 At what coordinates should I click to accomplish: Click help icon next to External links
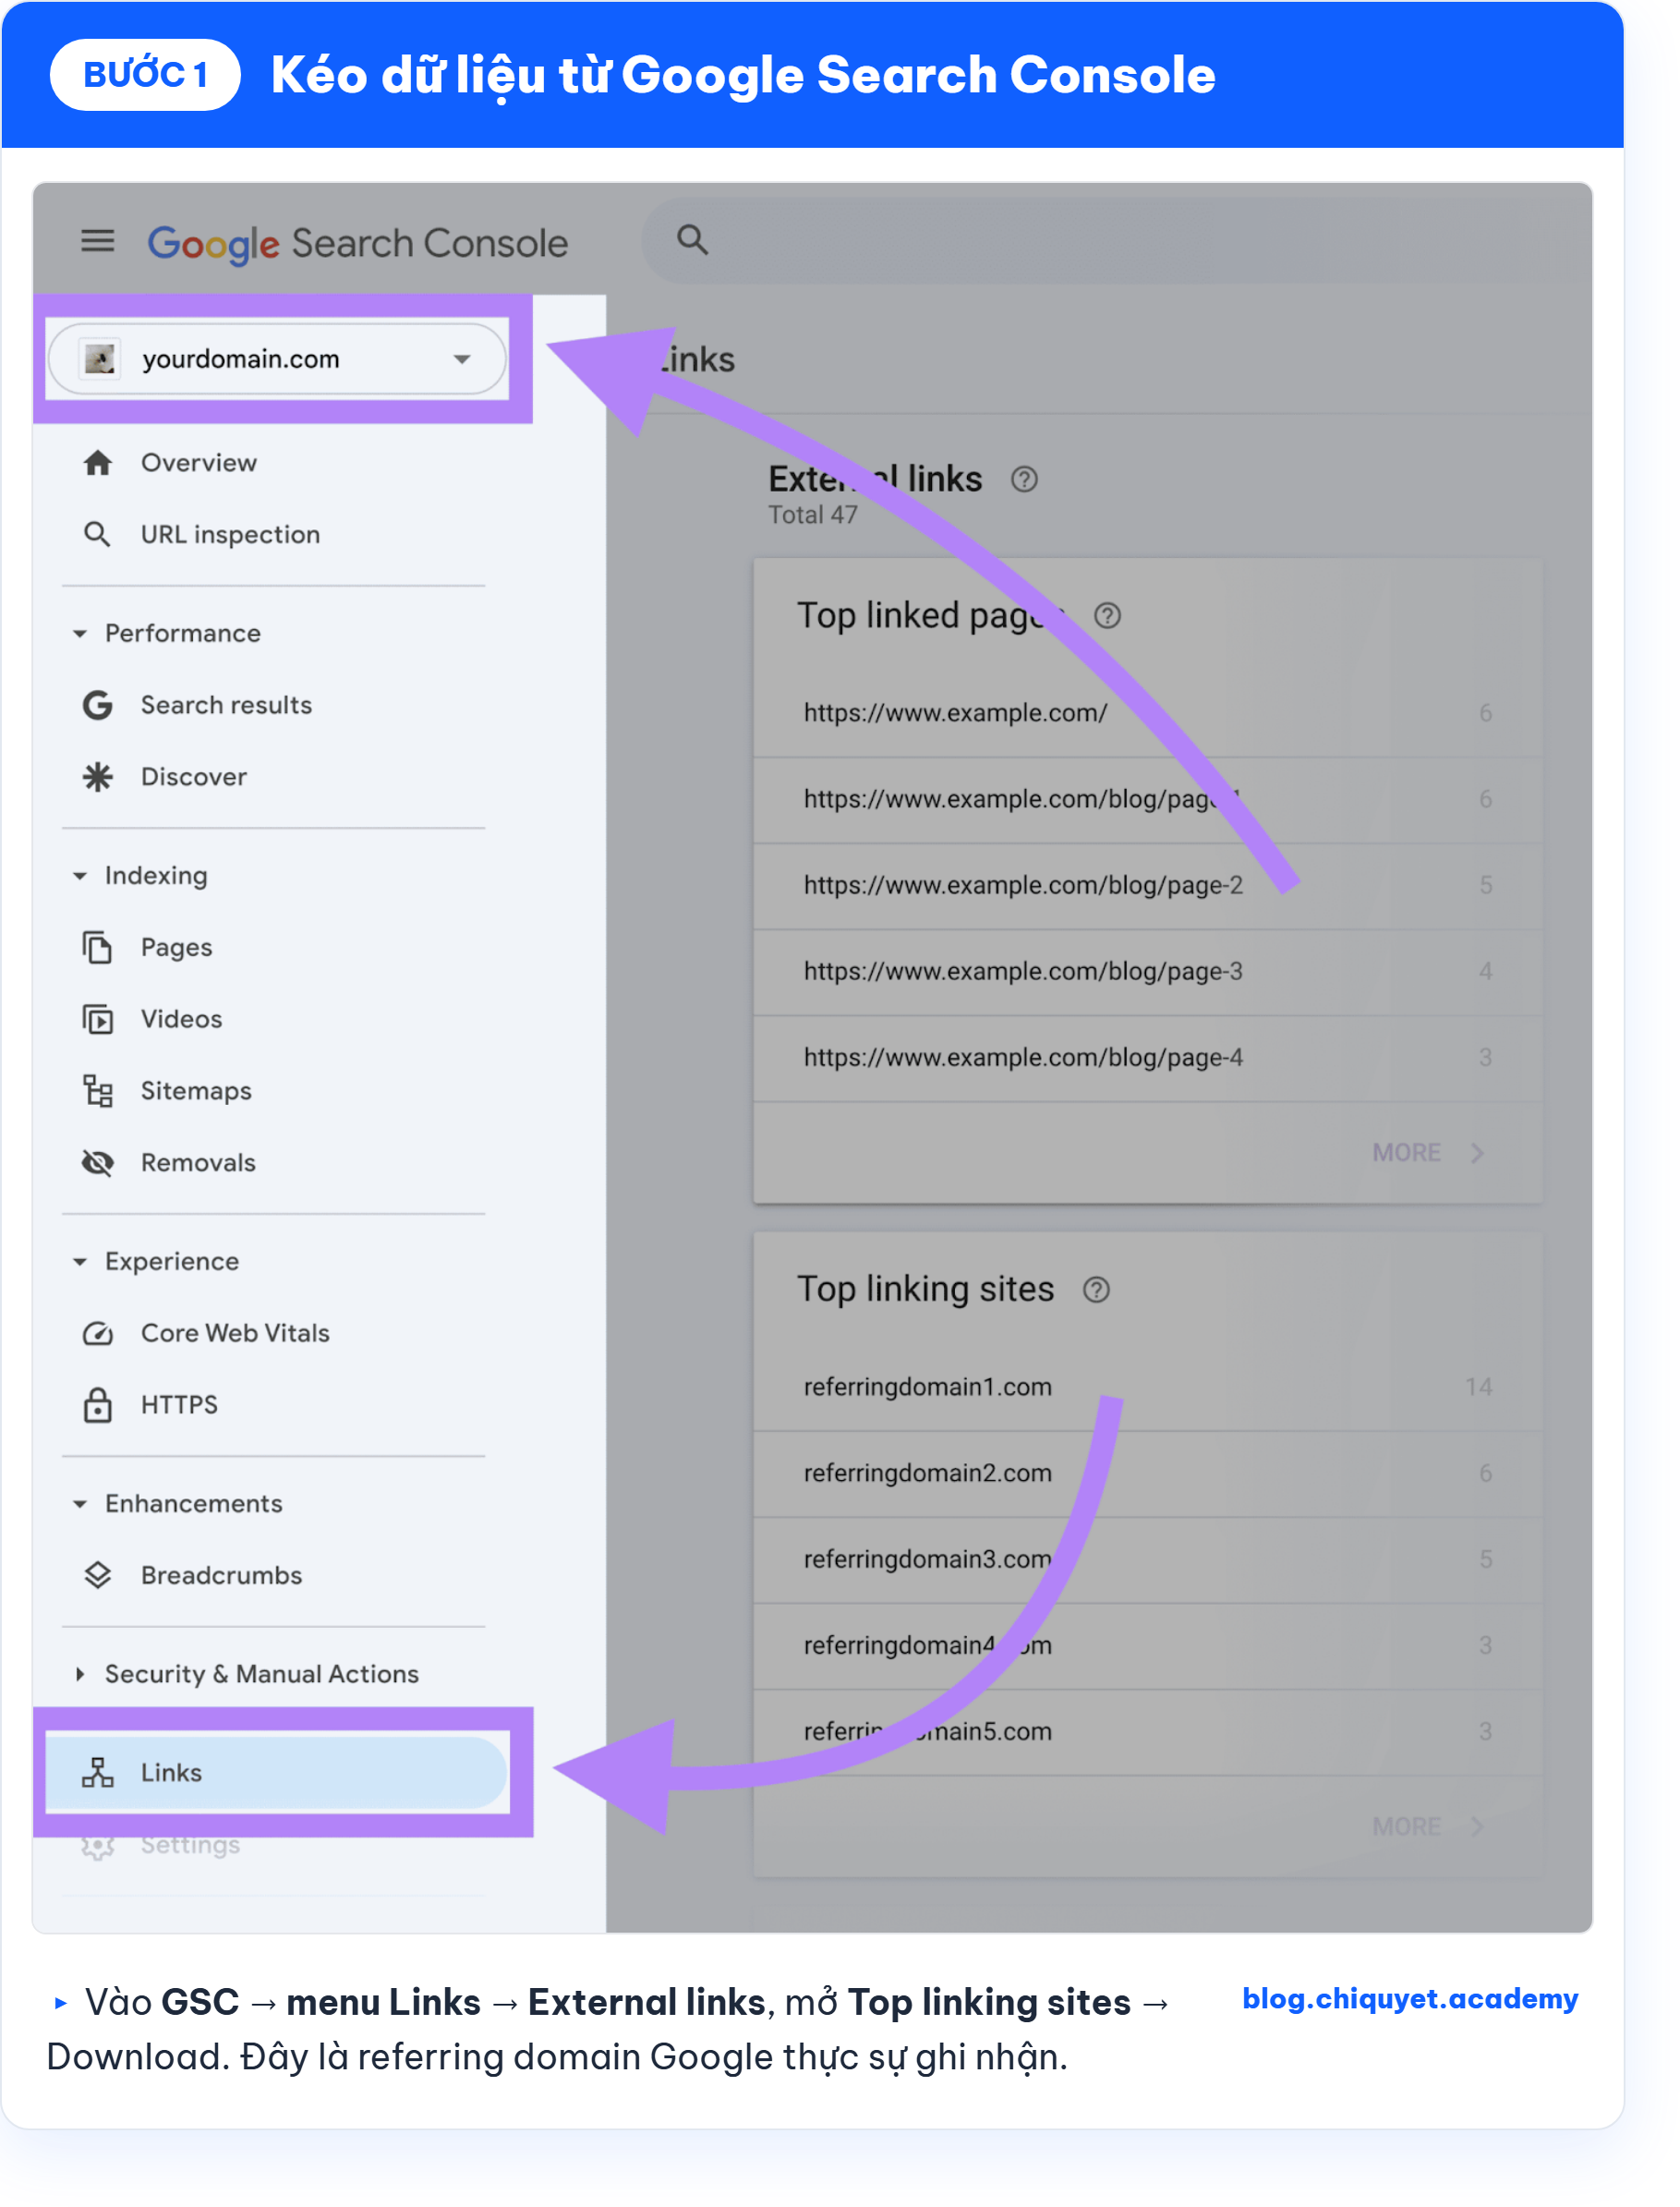pos(1024,480)
